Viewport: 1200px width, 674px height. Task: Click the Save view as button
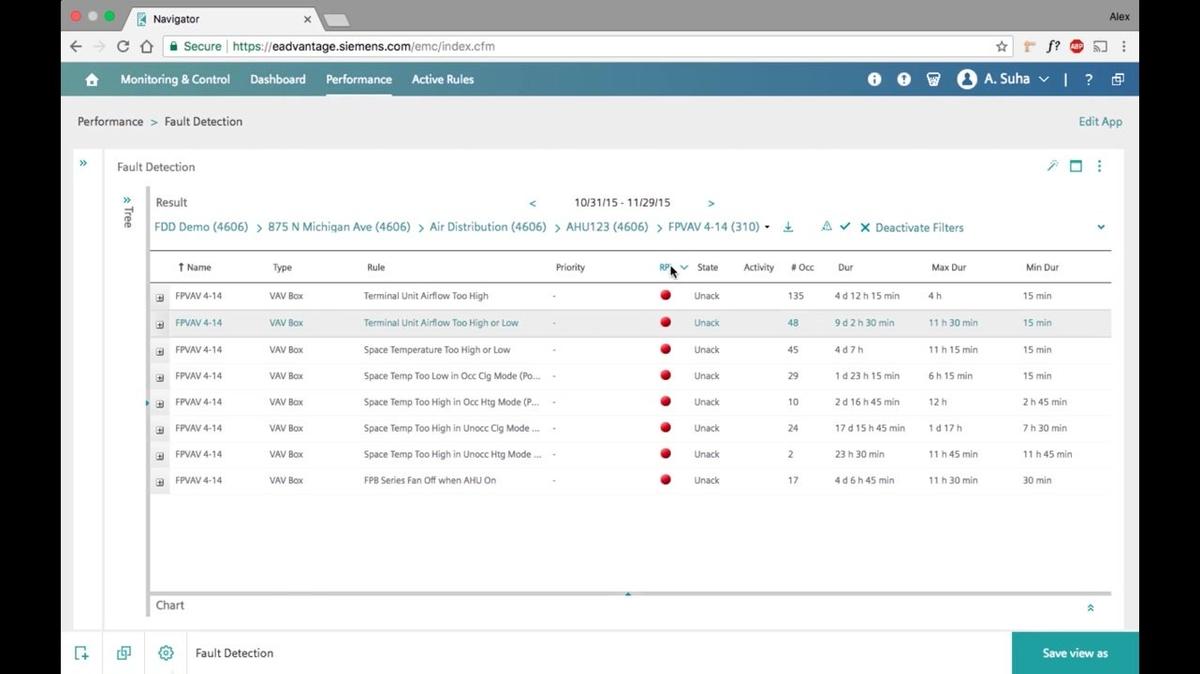pyautogui.click(x=1075, y=653)
